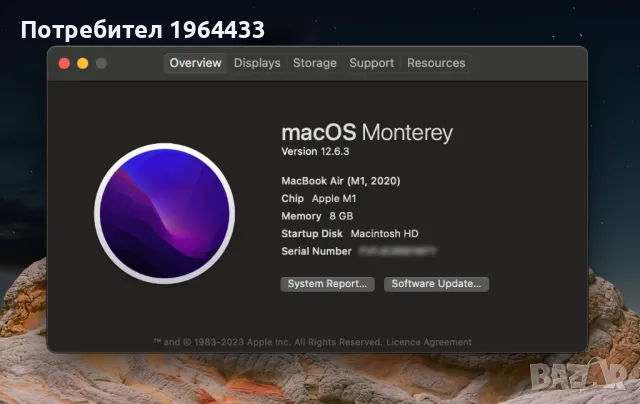Click the macOS Monterey logo image

(164, 213)
